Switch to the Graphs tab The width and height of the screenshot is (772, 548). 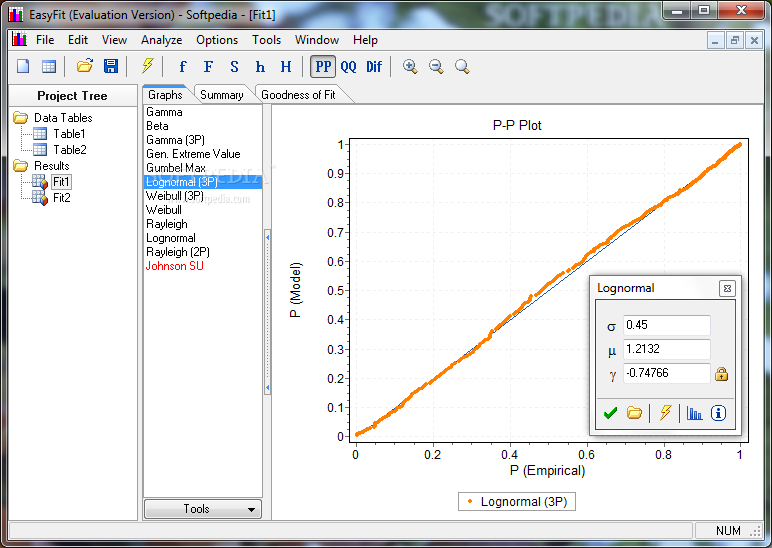point(165,95)
